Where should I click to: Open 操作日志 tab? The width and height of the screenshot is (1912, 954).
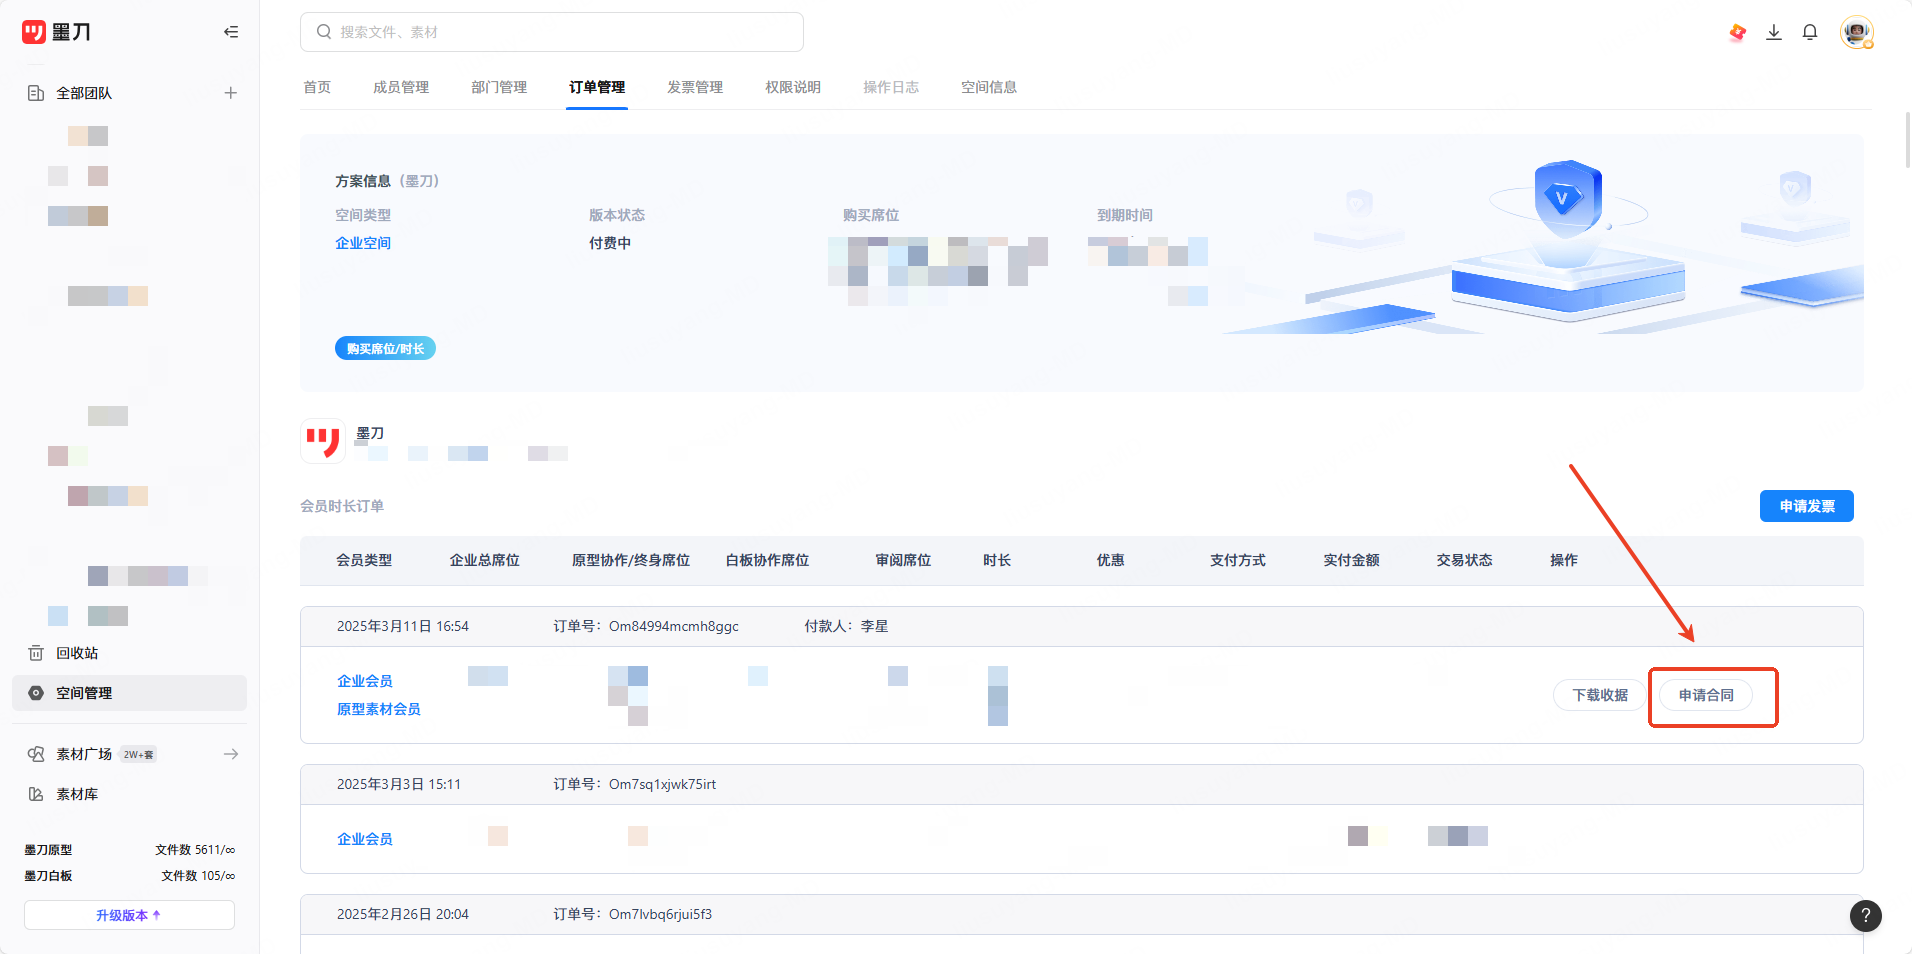[x=891, y=87]
